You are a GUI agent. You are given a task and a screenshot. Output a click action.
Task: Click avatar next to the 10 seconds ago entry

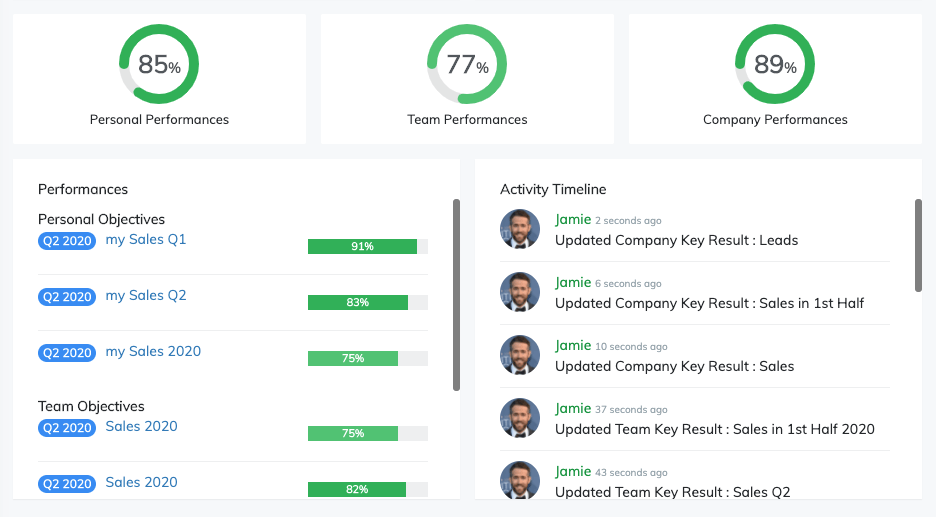pyautogui.click(x=520, y=355)
